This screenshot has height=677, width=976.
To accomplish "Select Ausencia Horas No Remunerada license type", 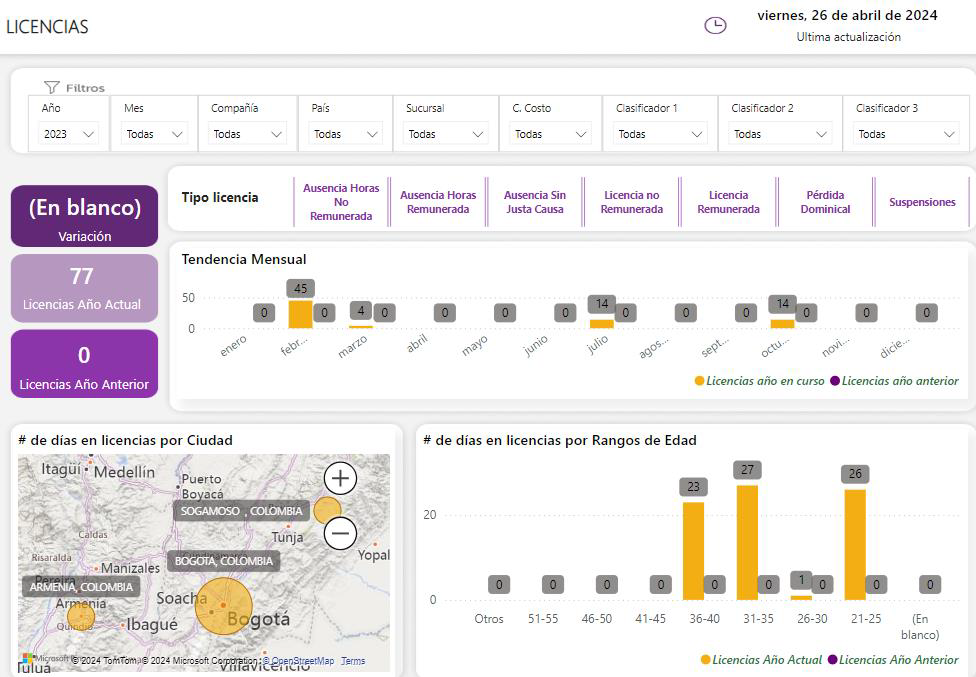I will [x=341, y=202].
